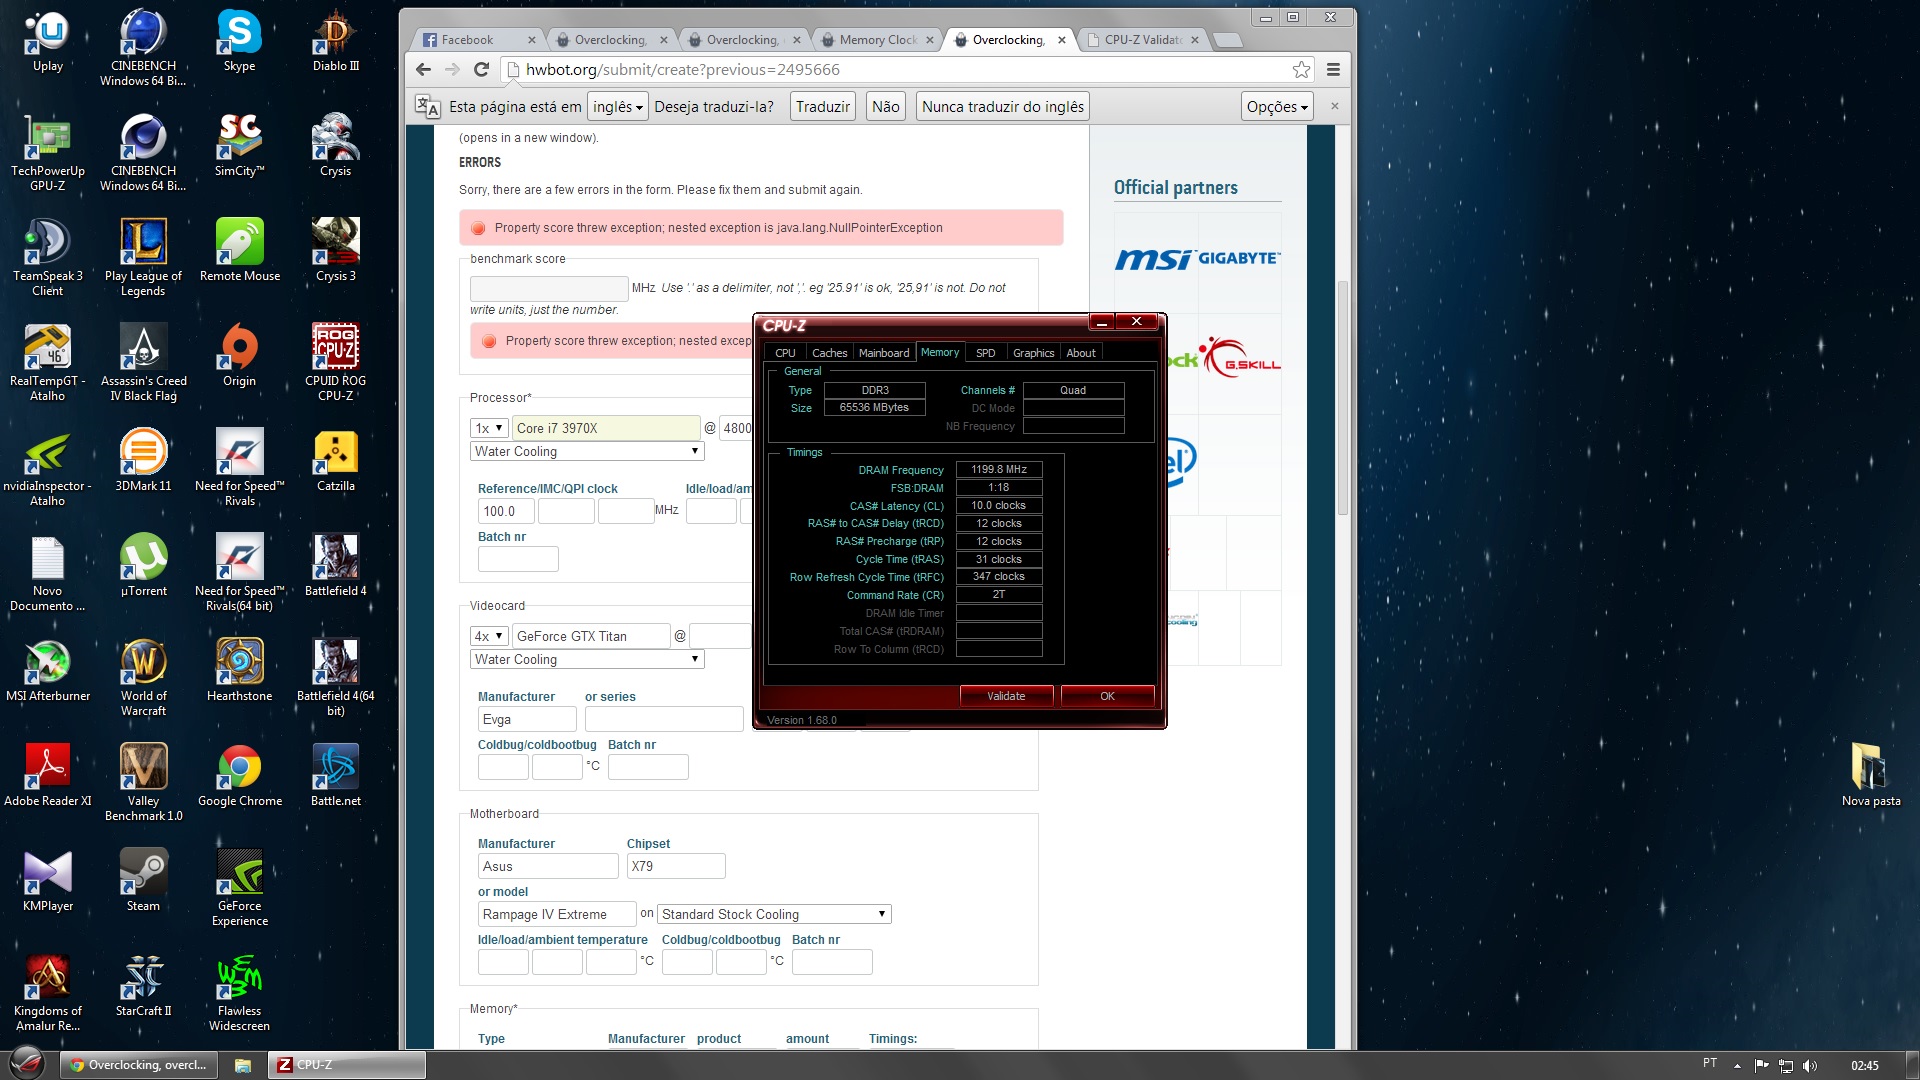Open Valley Benchmark 1.0 icon
Viewport: 1920px width, 1080px height.
click(143, 783)
